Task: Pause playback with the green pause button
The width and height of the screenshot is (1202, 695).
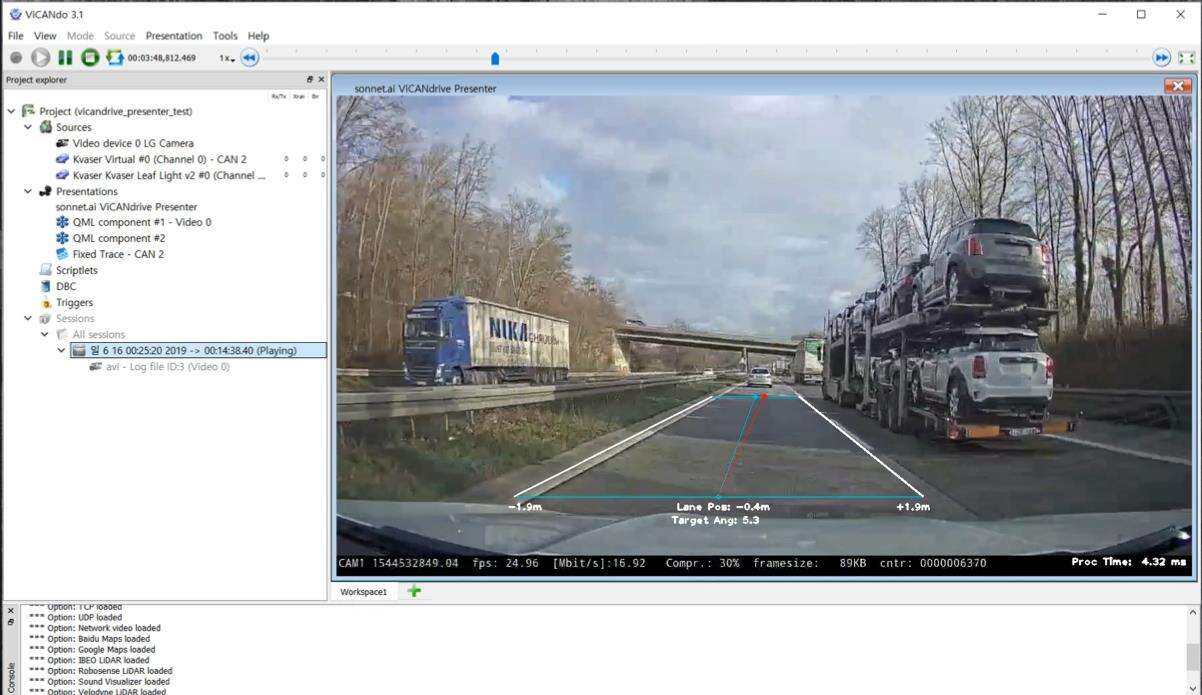Action: click(x=65, y=58)
